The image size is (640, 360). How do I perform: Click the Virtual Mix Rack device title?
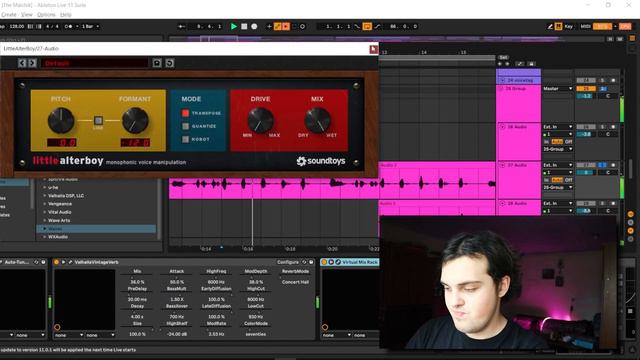click(360, 262)
